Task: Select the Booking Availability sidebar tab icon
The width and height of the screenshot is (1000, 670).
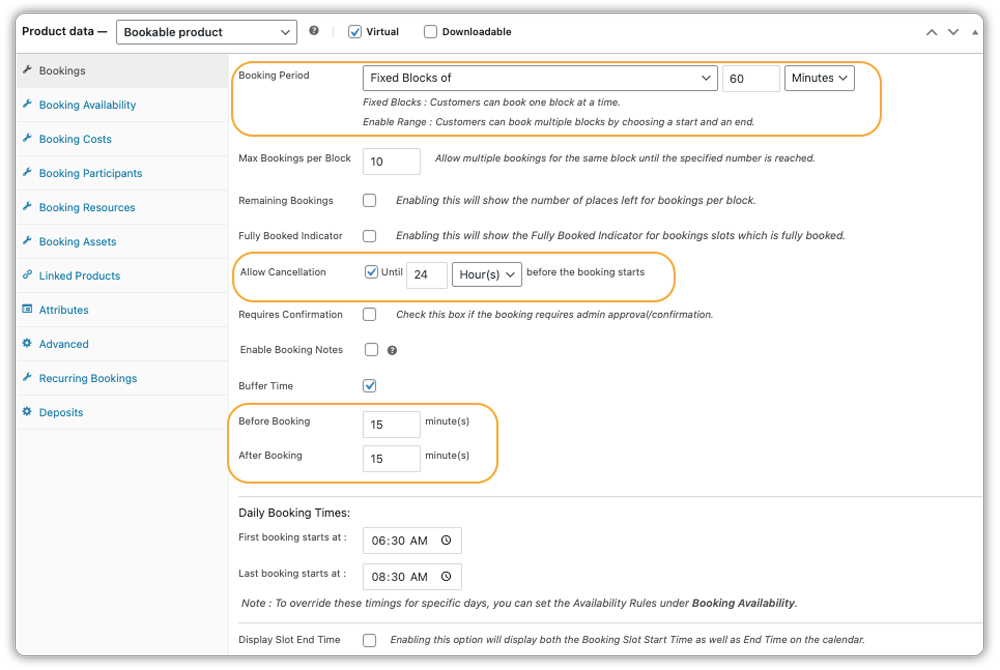Action: tap(30, 104)
